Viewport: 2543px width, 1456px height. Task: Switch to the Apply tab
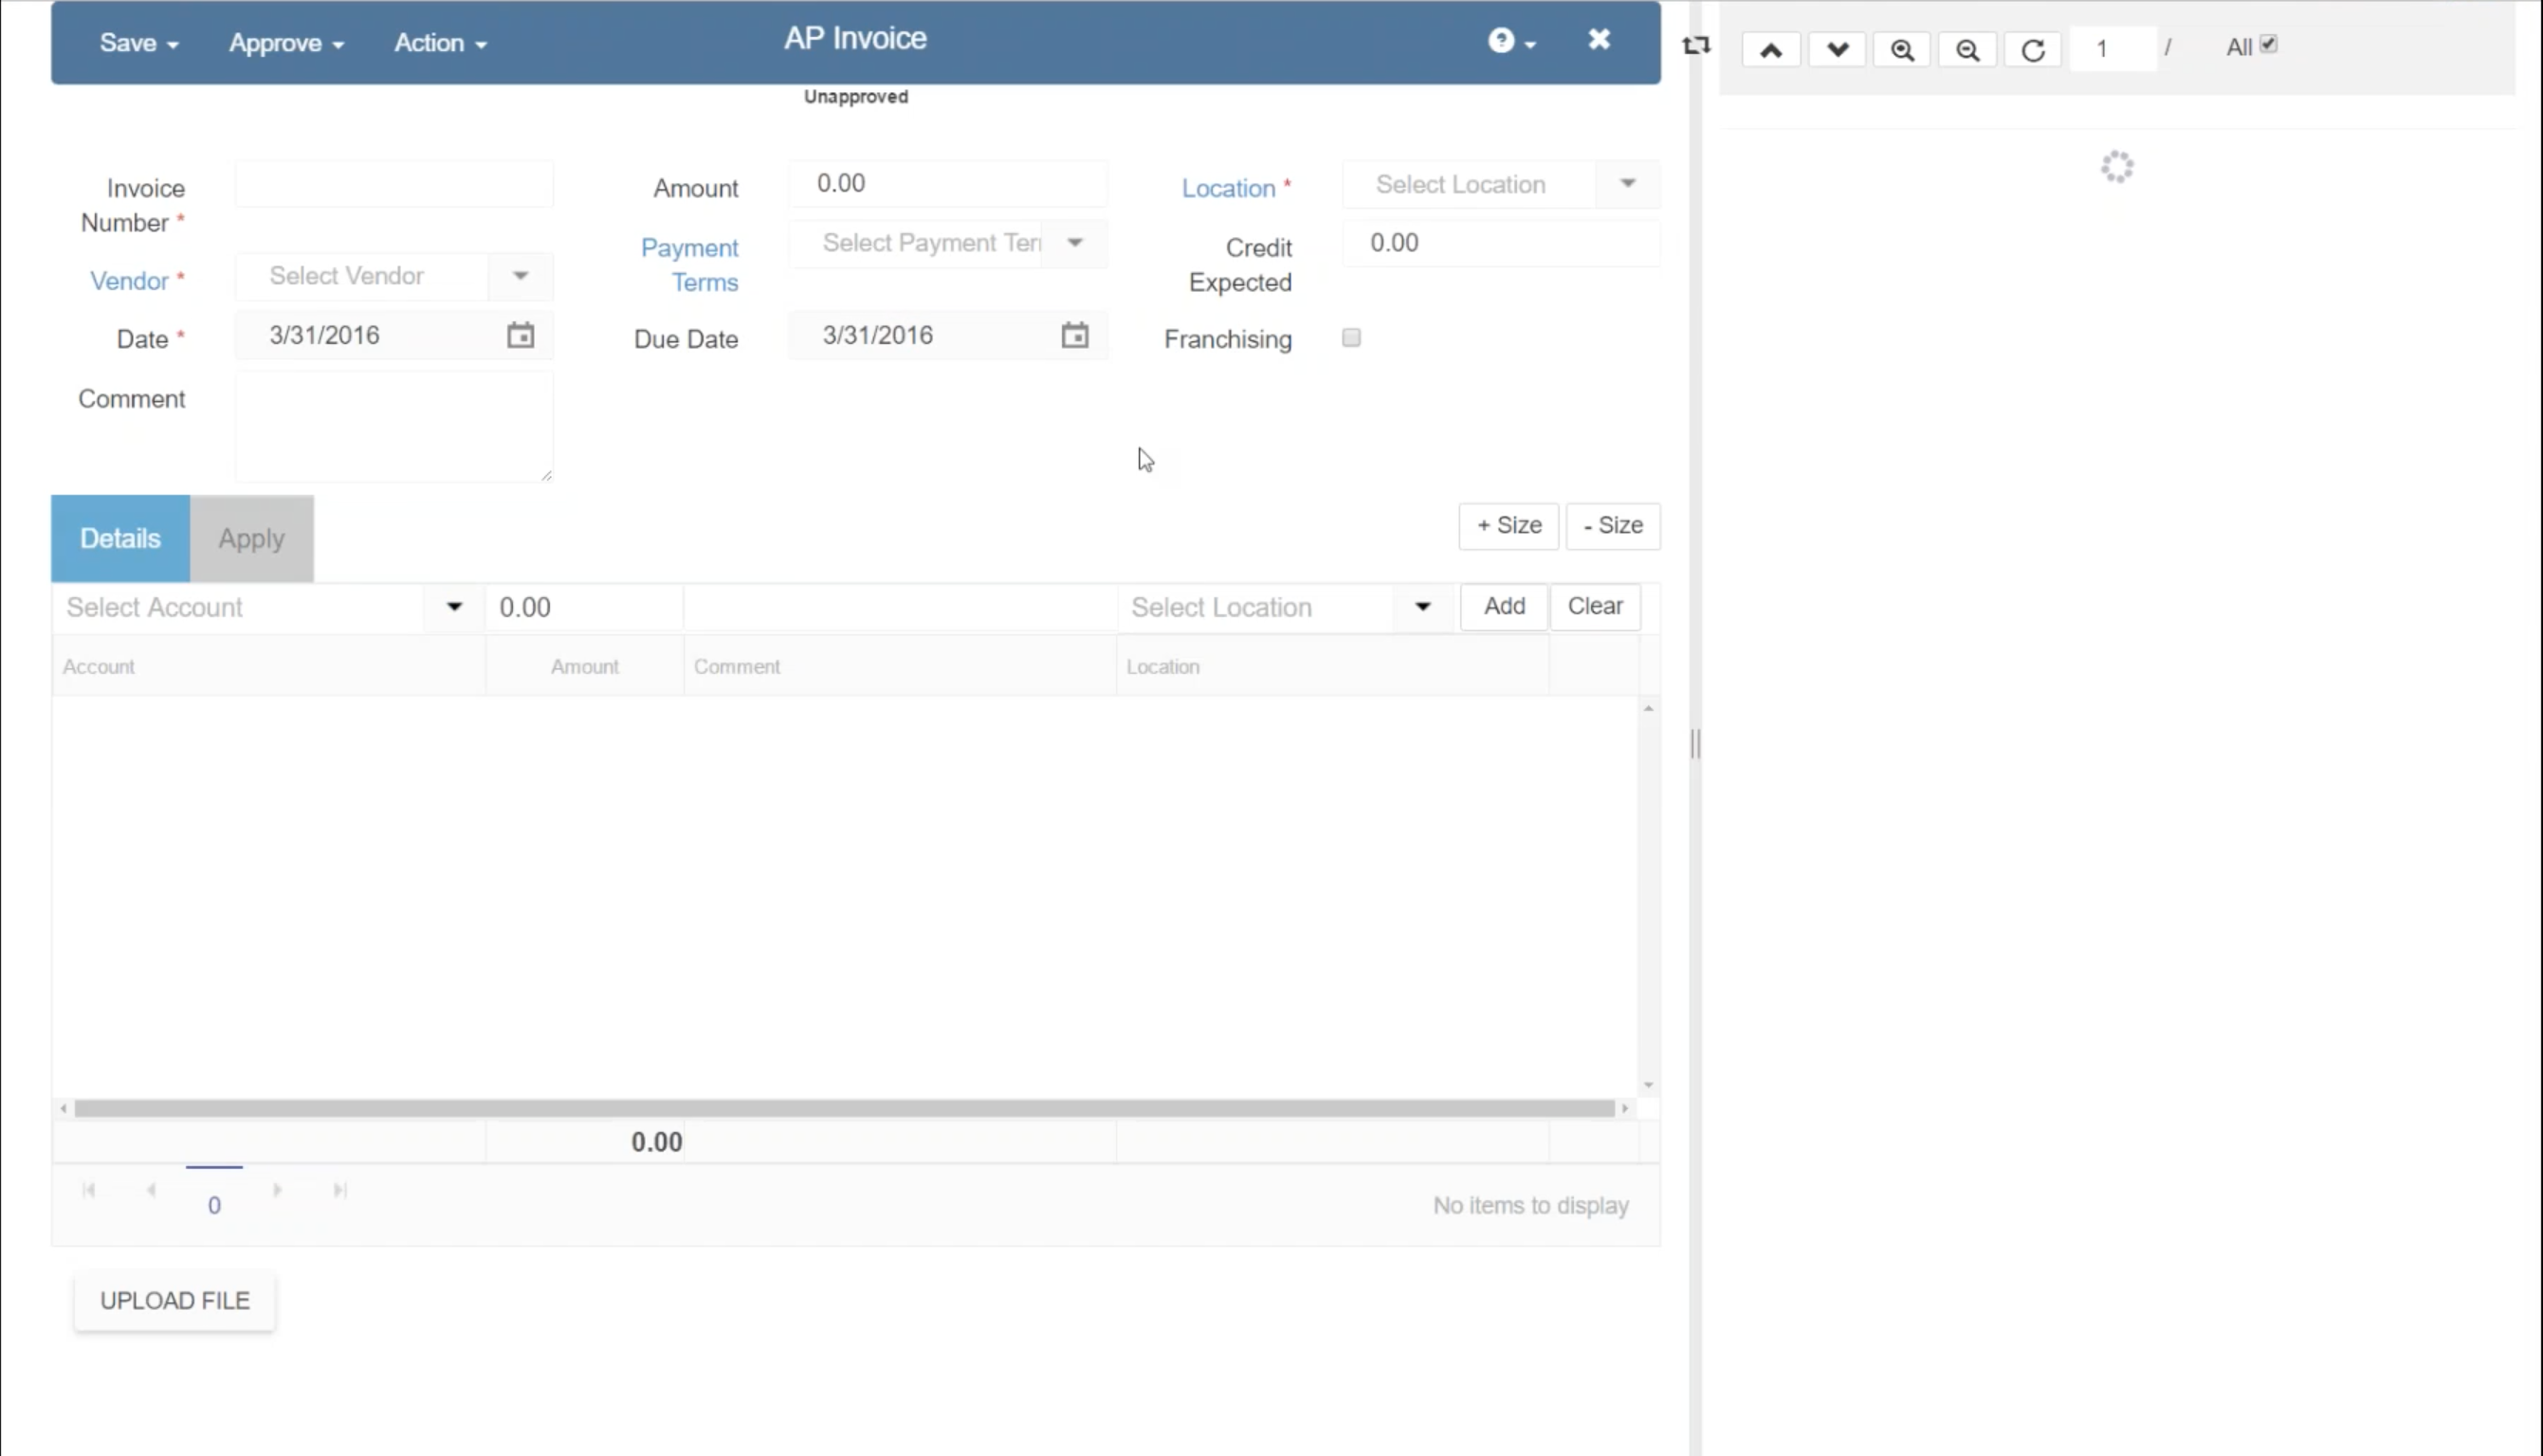[x=251, y=538]
